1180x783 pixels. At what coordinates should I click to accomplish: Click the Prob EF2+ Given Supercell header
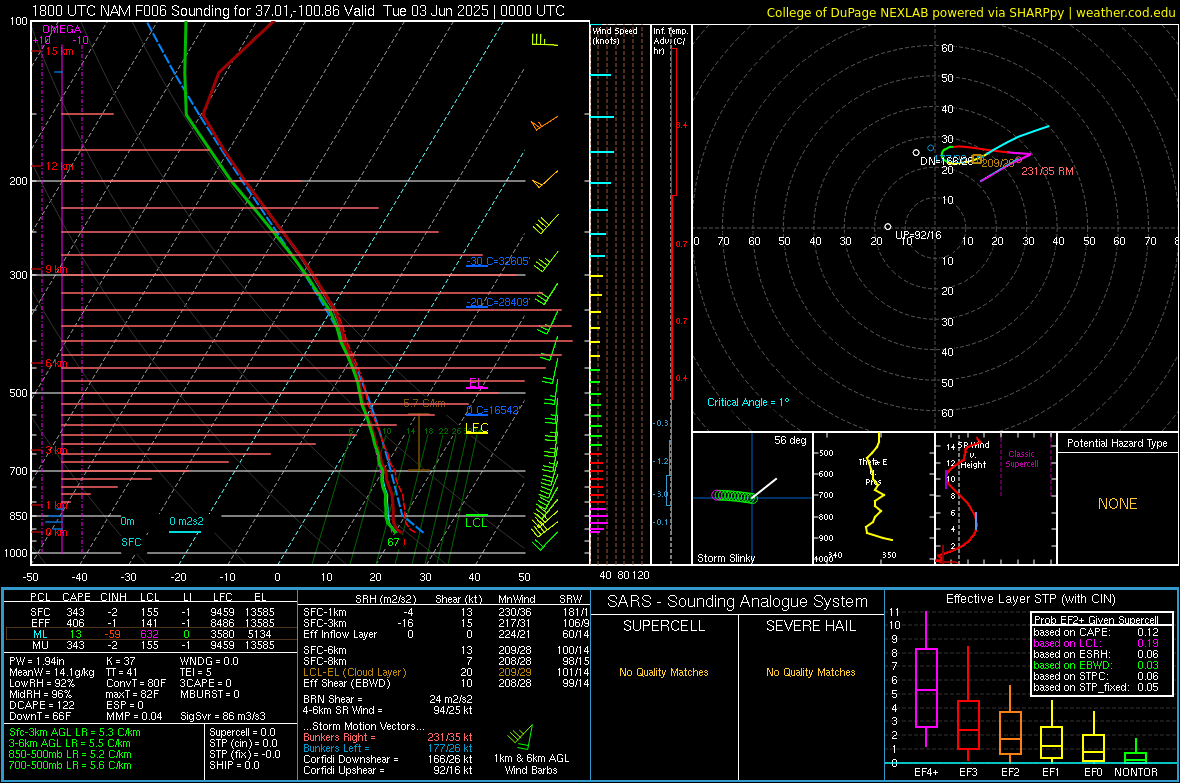pyautogui.click(x=1096, y=620)
